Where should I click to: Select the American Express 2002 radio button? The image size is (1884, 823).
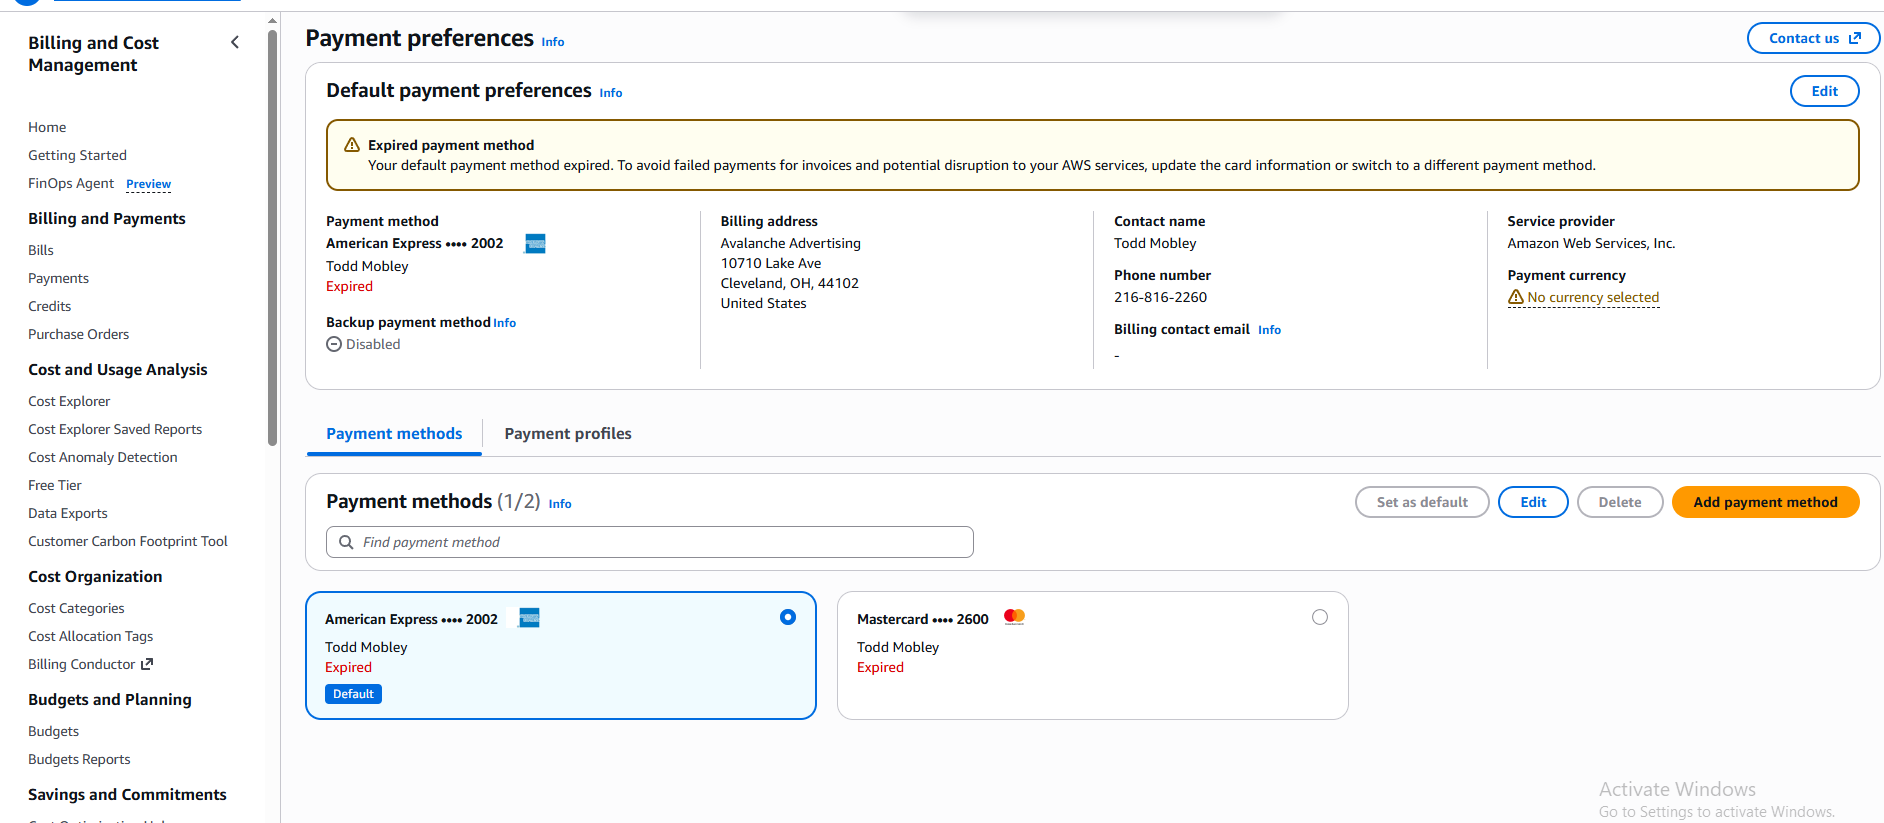click(788, 617)
